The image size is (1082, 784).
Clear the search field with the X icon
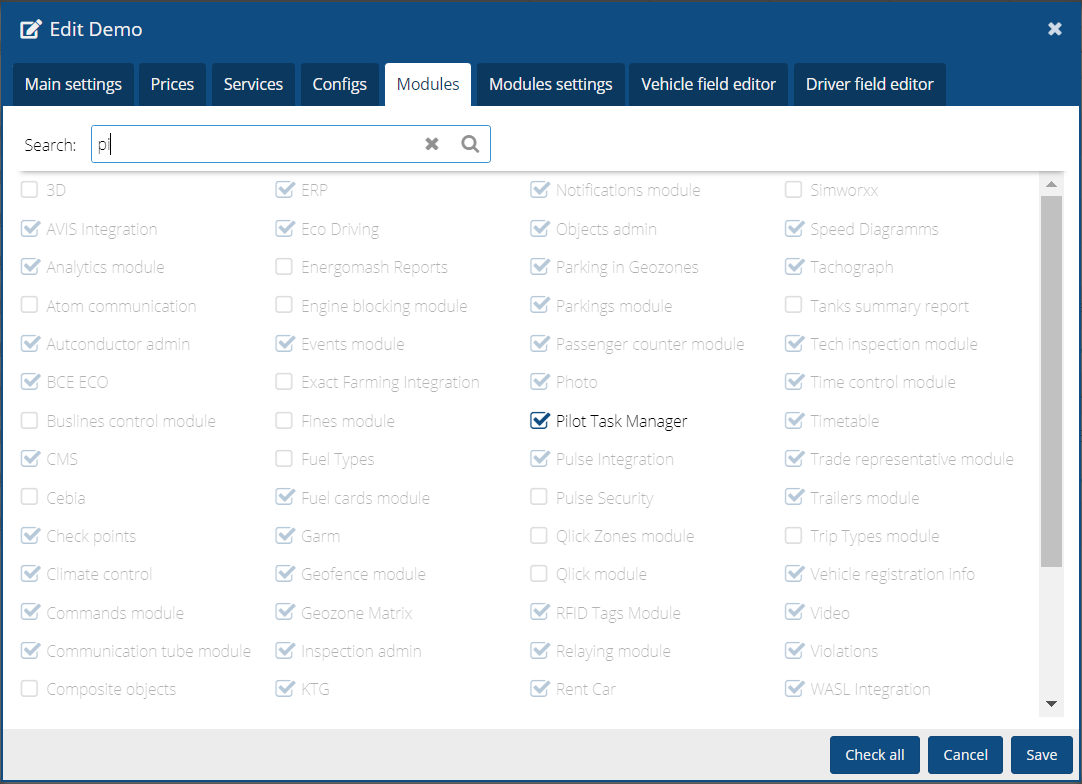(432, 144)
